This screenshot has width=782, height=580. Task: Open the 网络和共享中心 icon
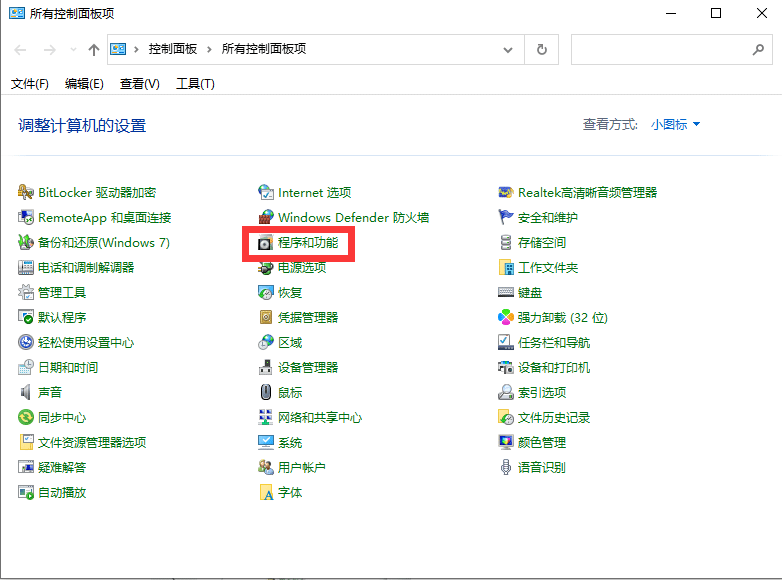coord(266,417)
